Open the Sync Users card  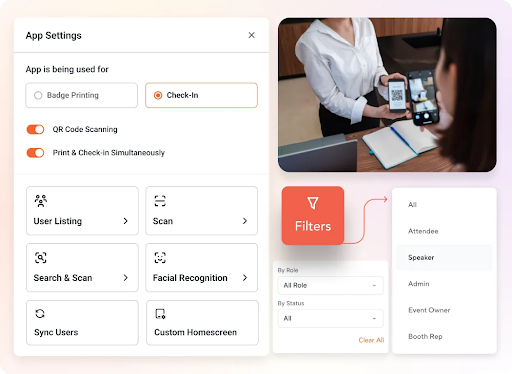pyautogui.click(x=82, y=323)
